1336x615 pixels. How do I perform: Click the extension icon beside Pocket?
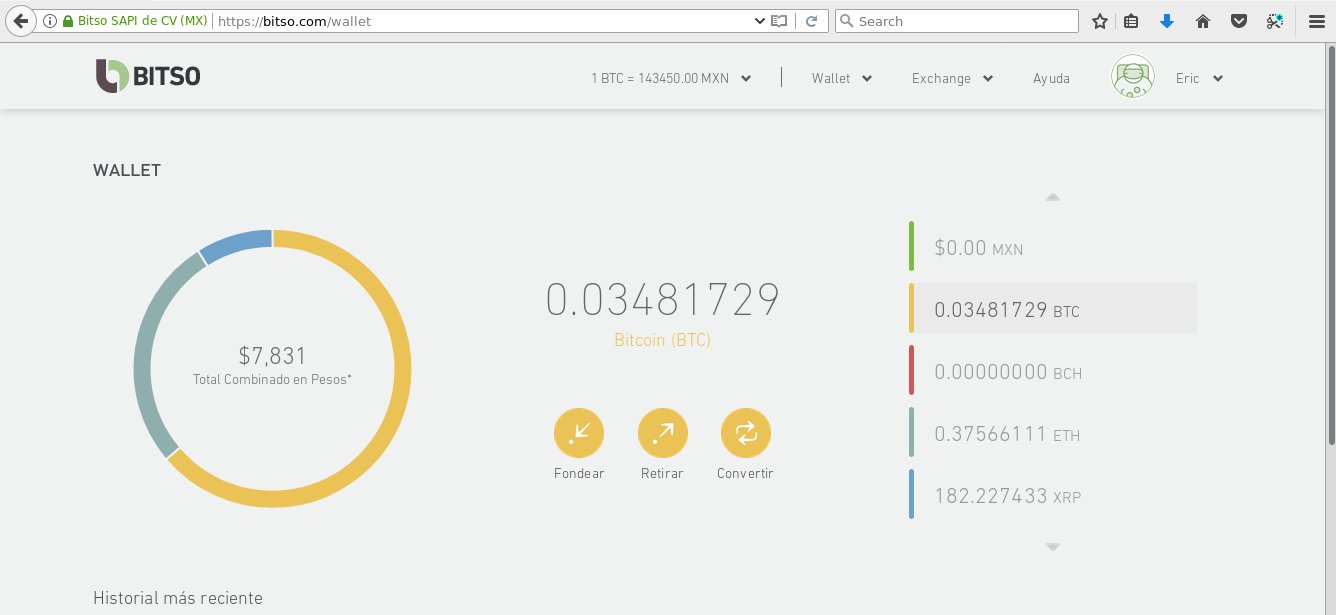1274,21
